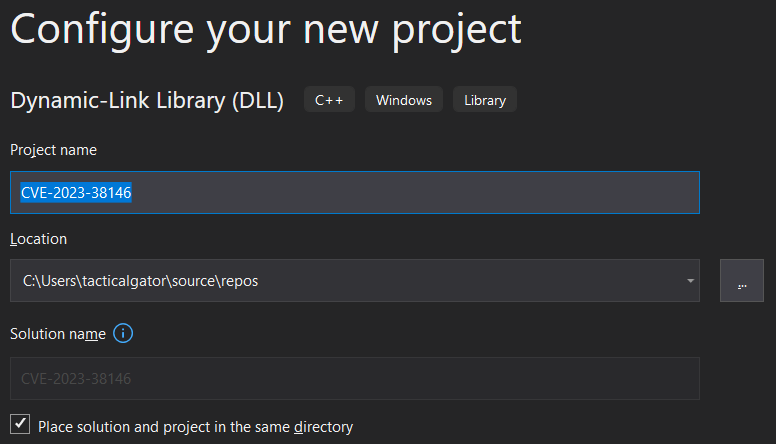Click the grayed Solution name field
Image resolution: width=776 pixels, height=444 pixels.
tap(355, 379)
